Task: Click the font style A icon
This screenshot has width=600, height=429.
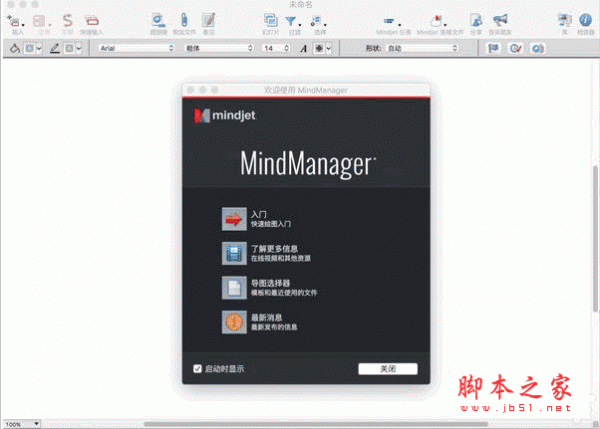Action: coord(303,49)
